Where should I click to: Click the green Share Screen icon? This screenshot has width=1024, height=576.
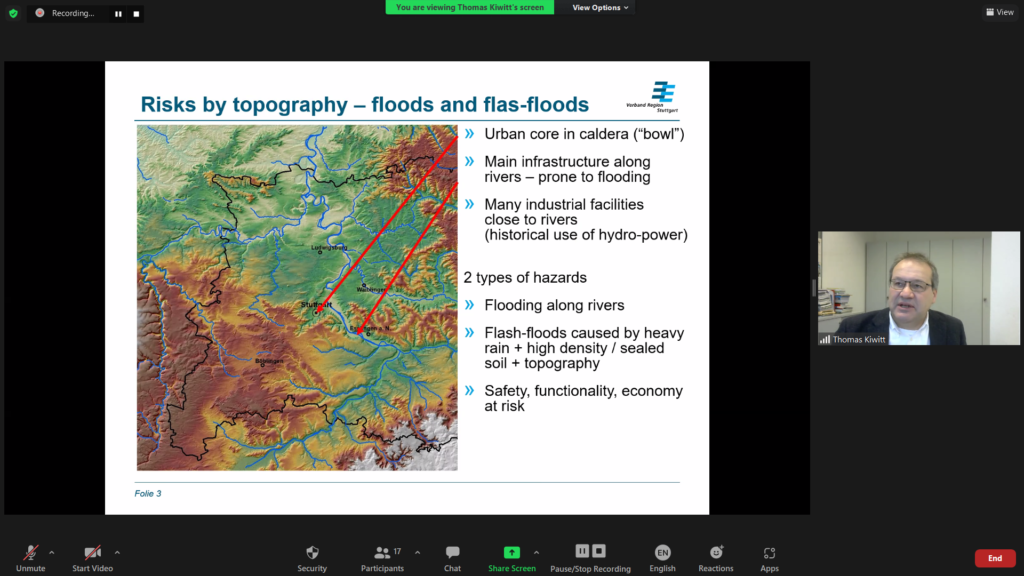(x=511, y=553)
